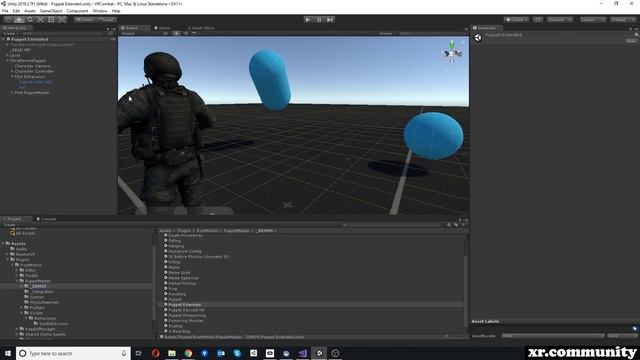Open the AssetBundle name dropdown
The height and width of the screenshot is (360, 640).
[553, 336]
